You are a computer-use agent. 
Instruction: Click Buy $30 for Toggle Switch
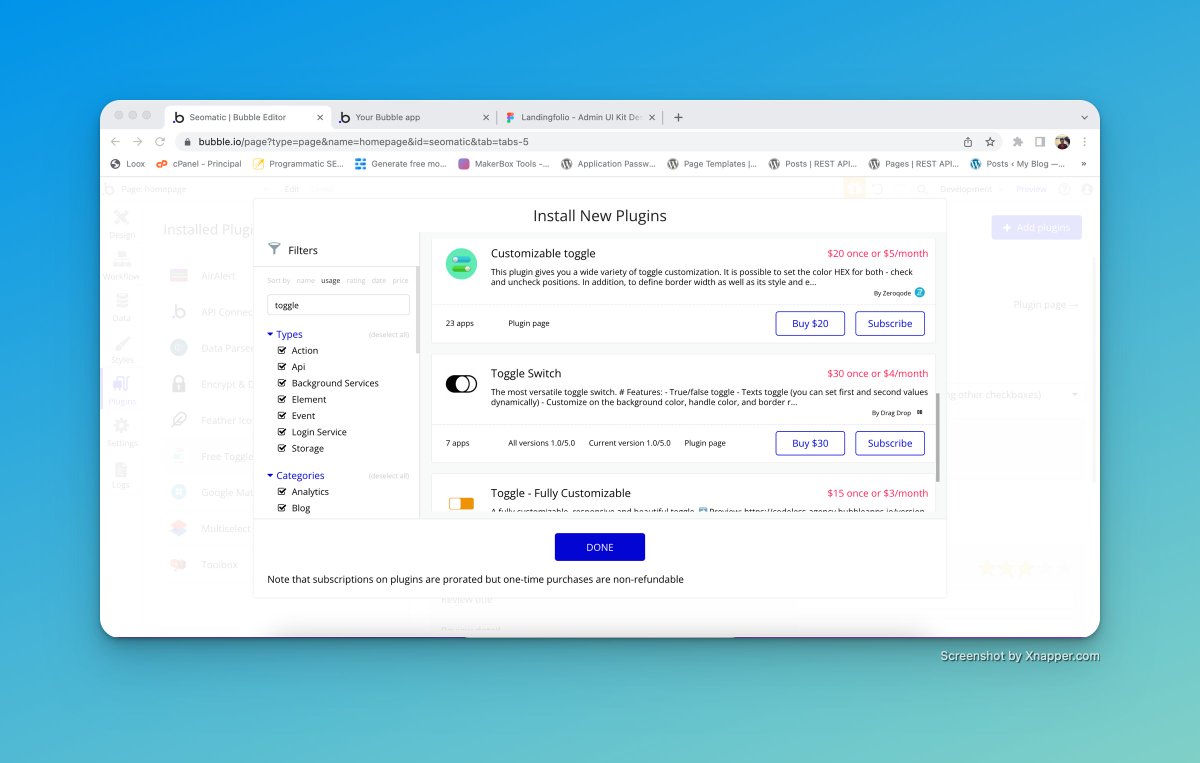coord(810,443)
